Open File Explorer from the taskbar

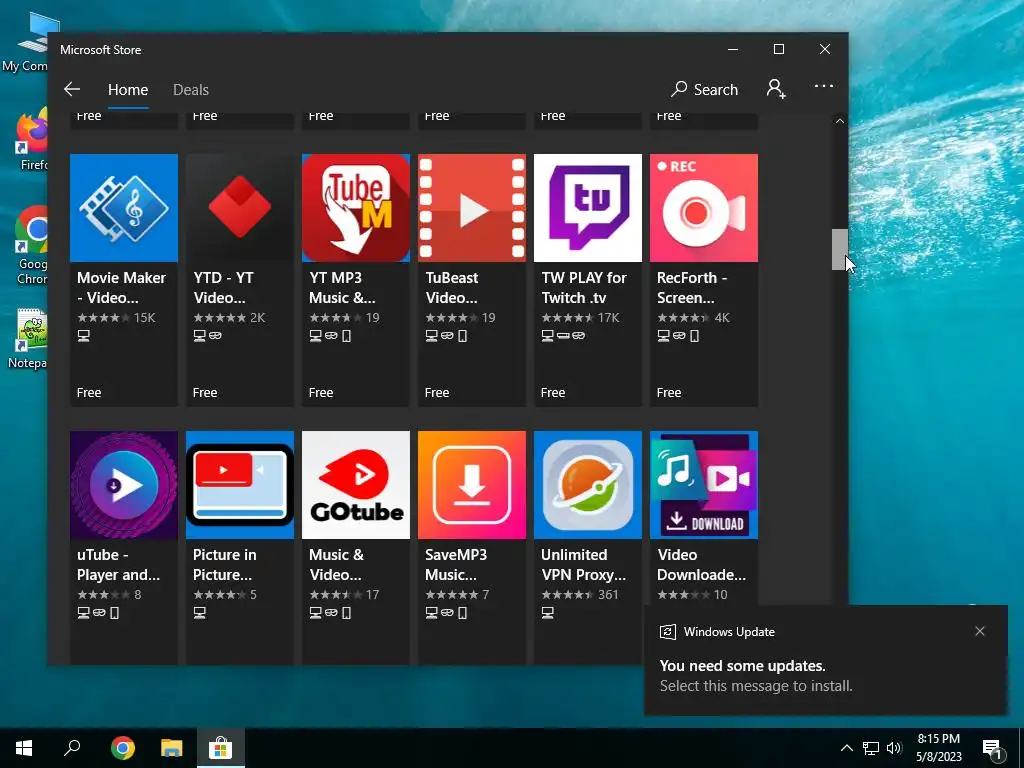[172, 748]
